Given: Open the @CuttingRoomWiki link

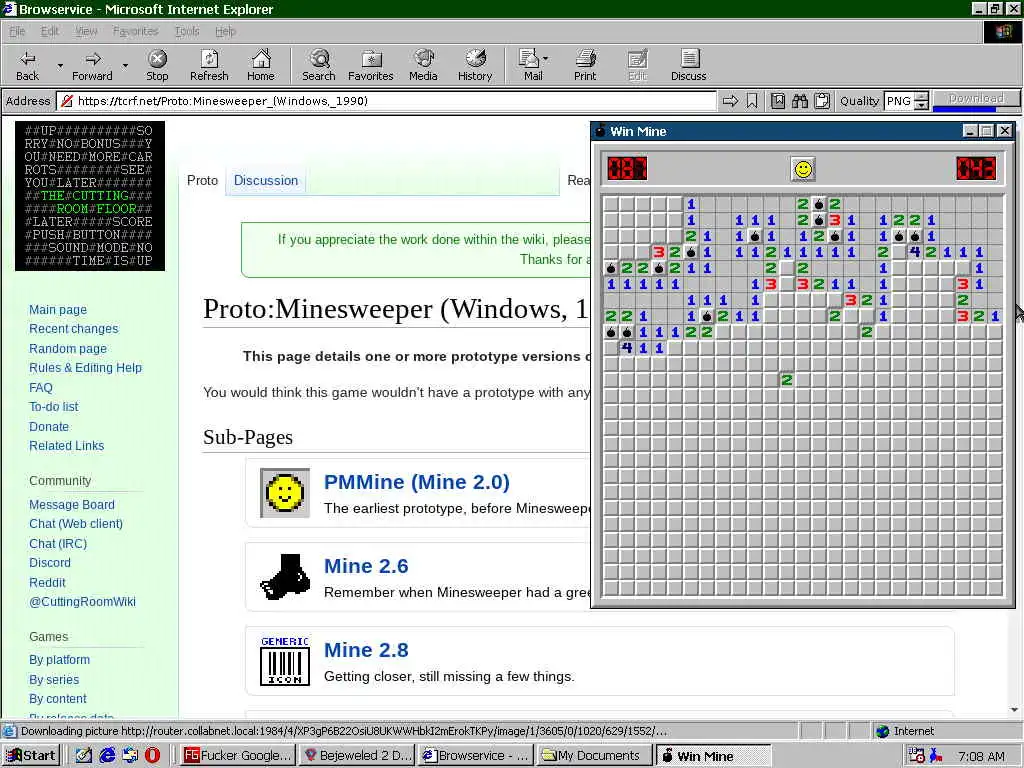Looking at the screenshot, I should (x=82, y=601).
